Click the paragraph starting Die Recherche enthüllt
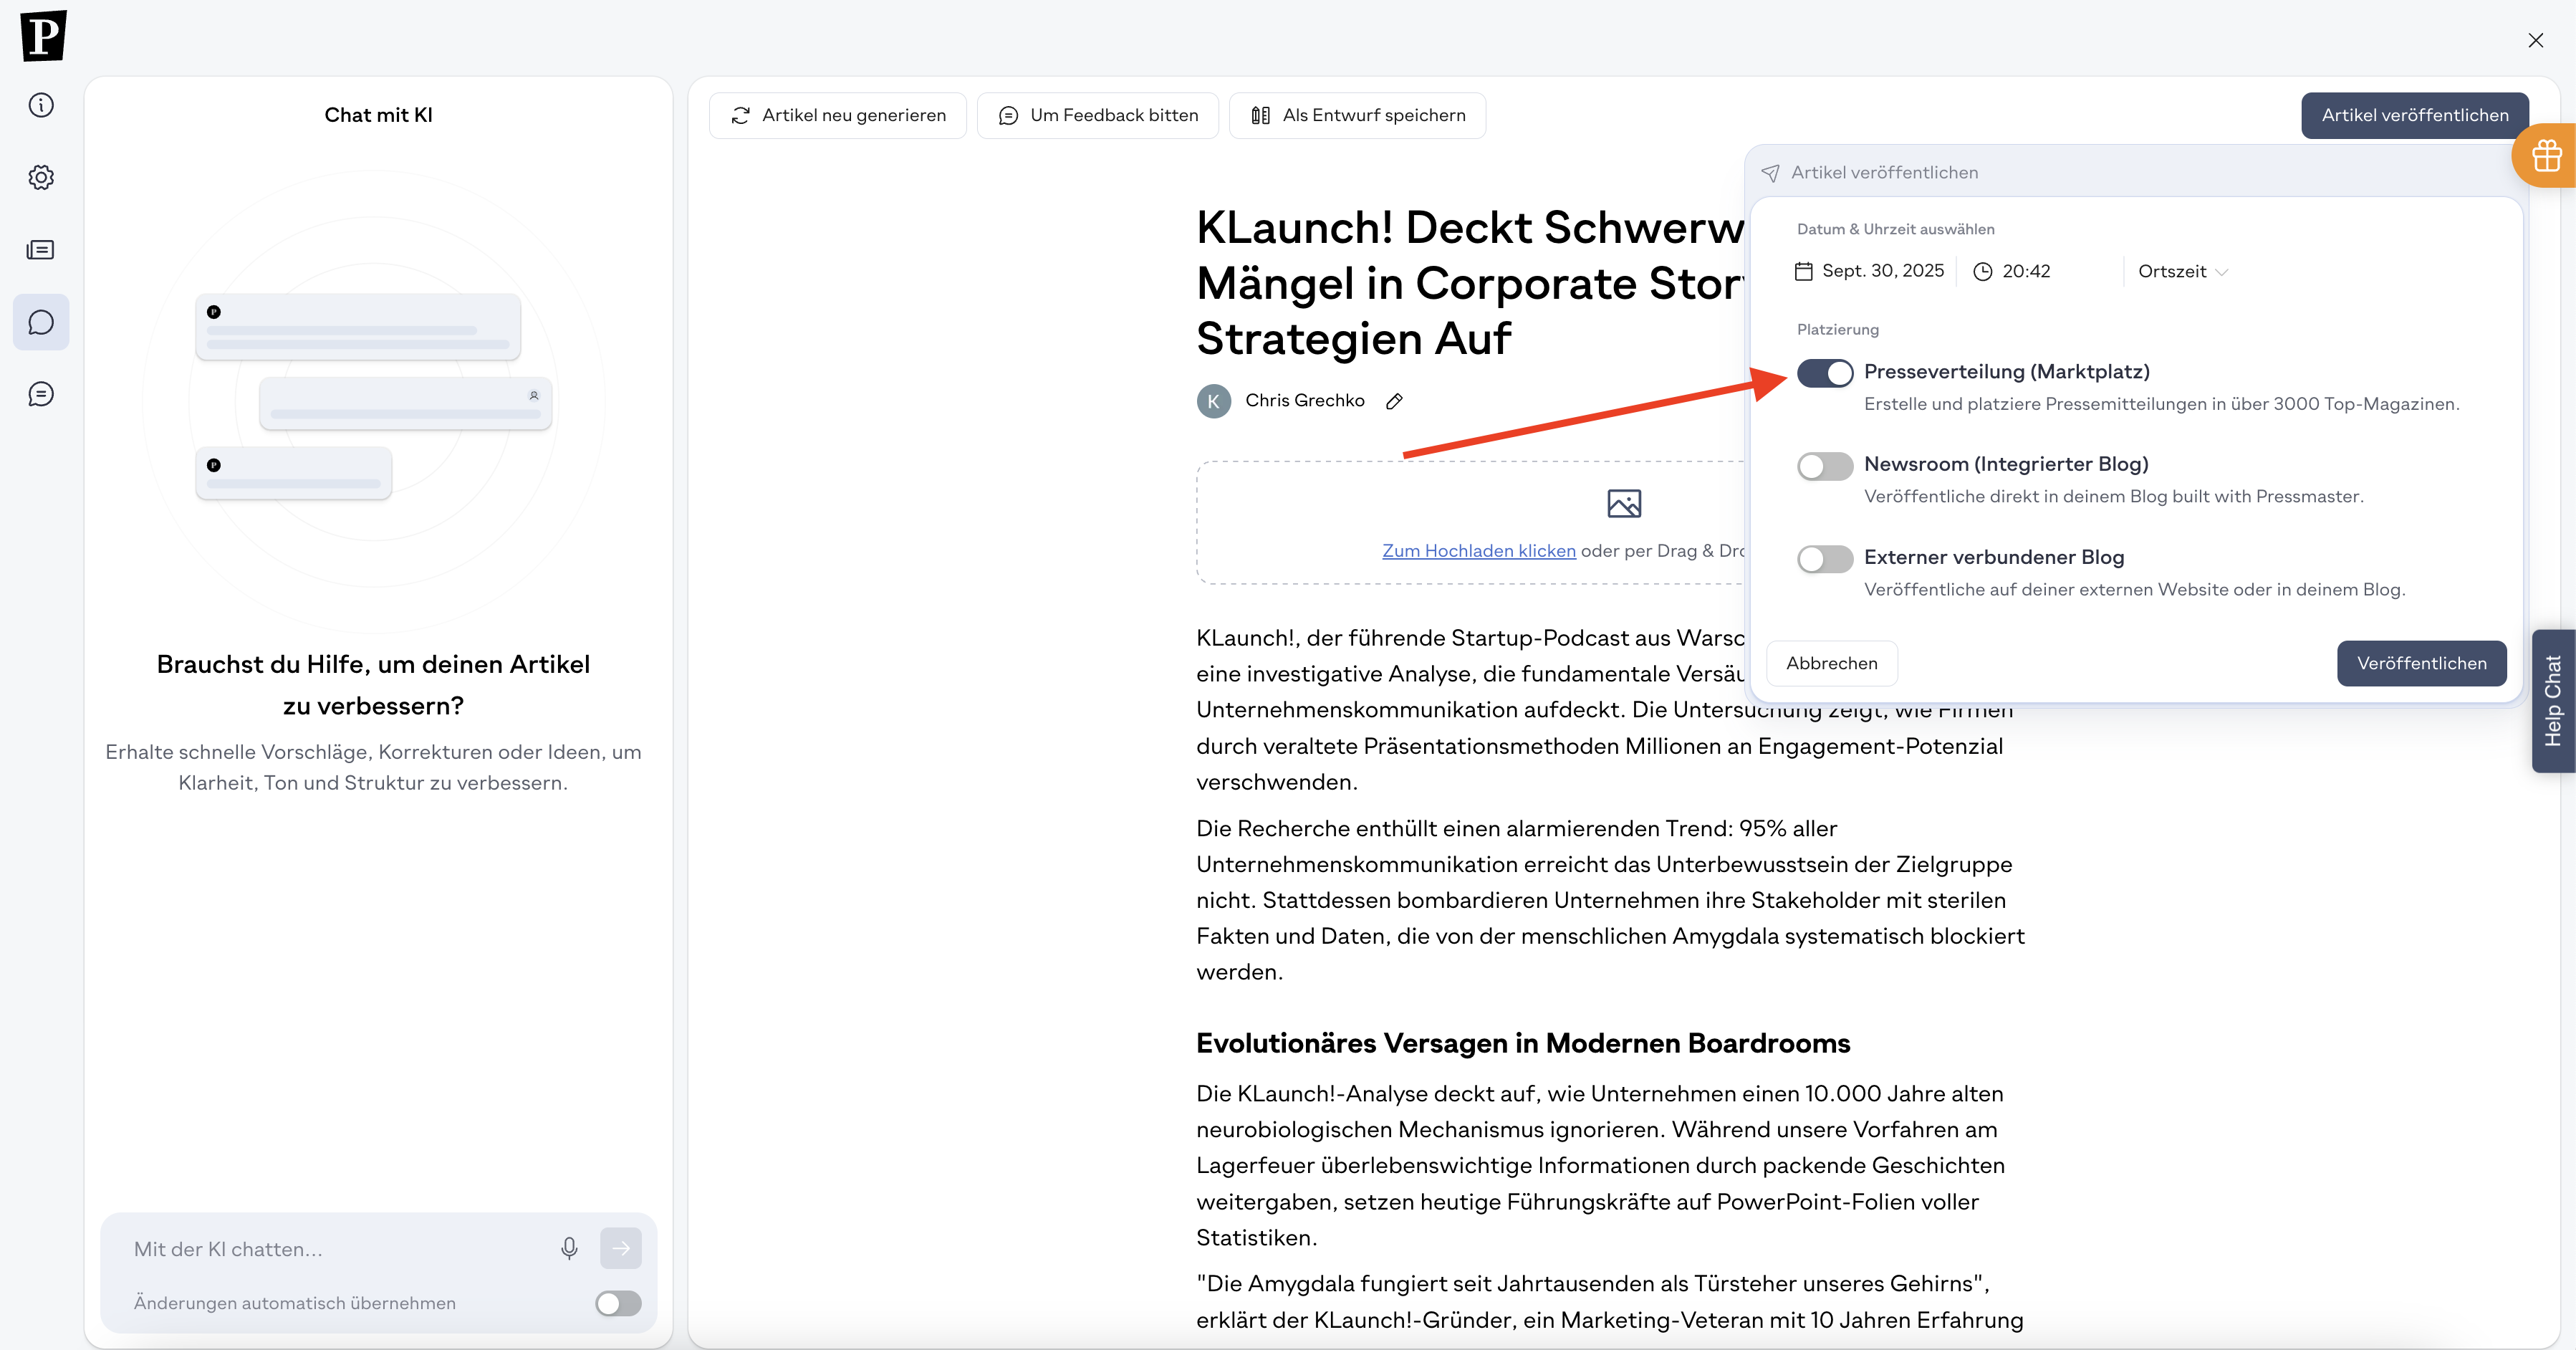 click(x=1610, y=900)
